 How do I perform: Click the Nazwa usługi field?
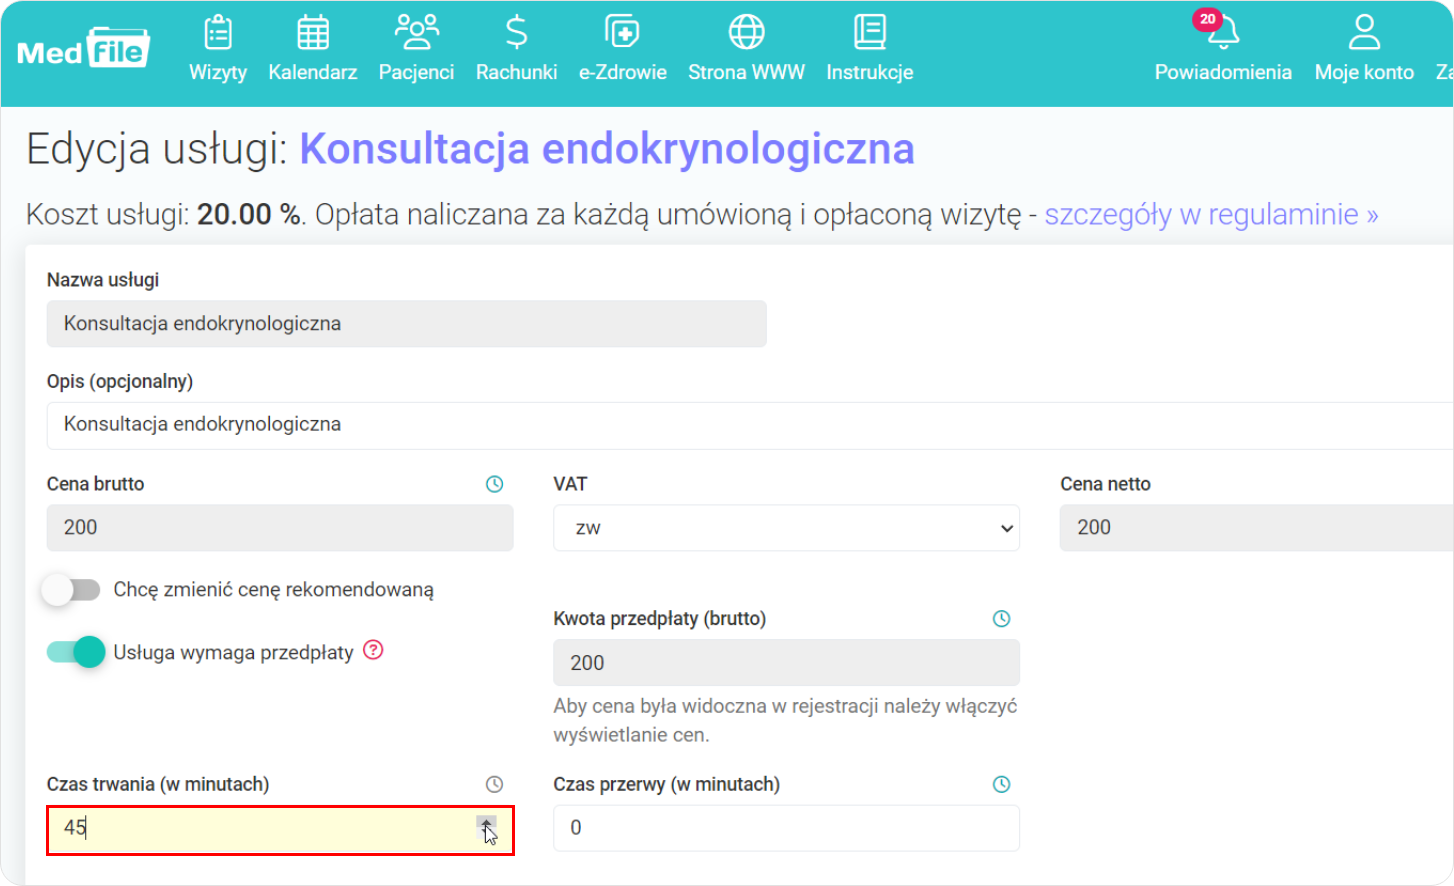(406, 324)
